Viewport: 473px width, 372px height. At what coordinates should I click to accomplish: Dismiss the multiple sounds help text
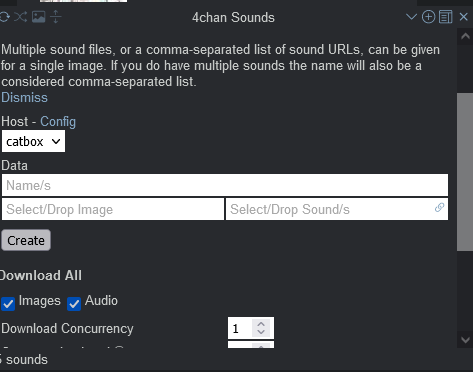[24, 98]
